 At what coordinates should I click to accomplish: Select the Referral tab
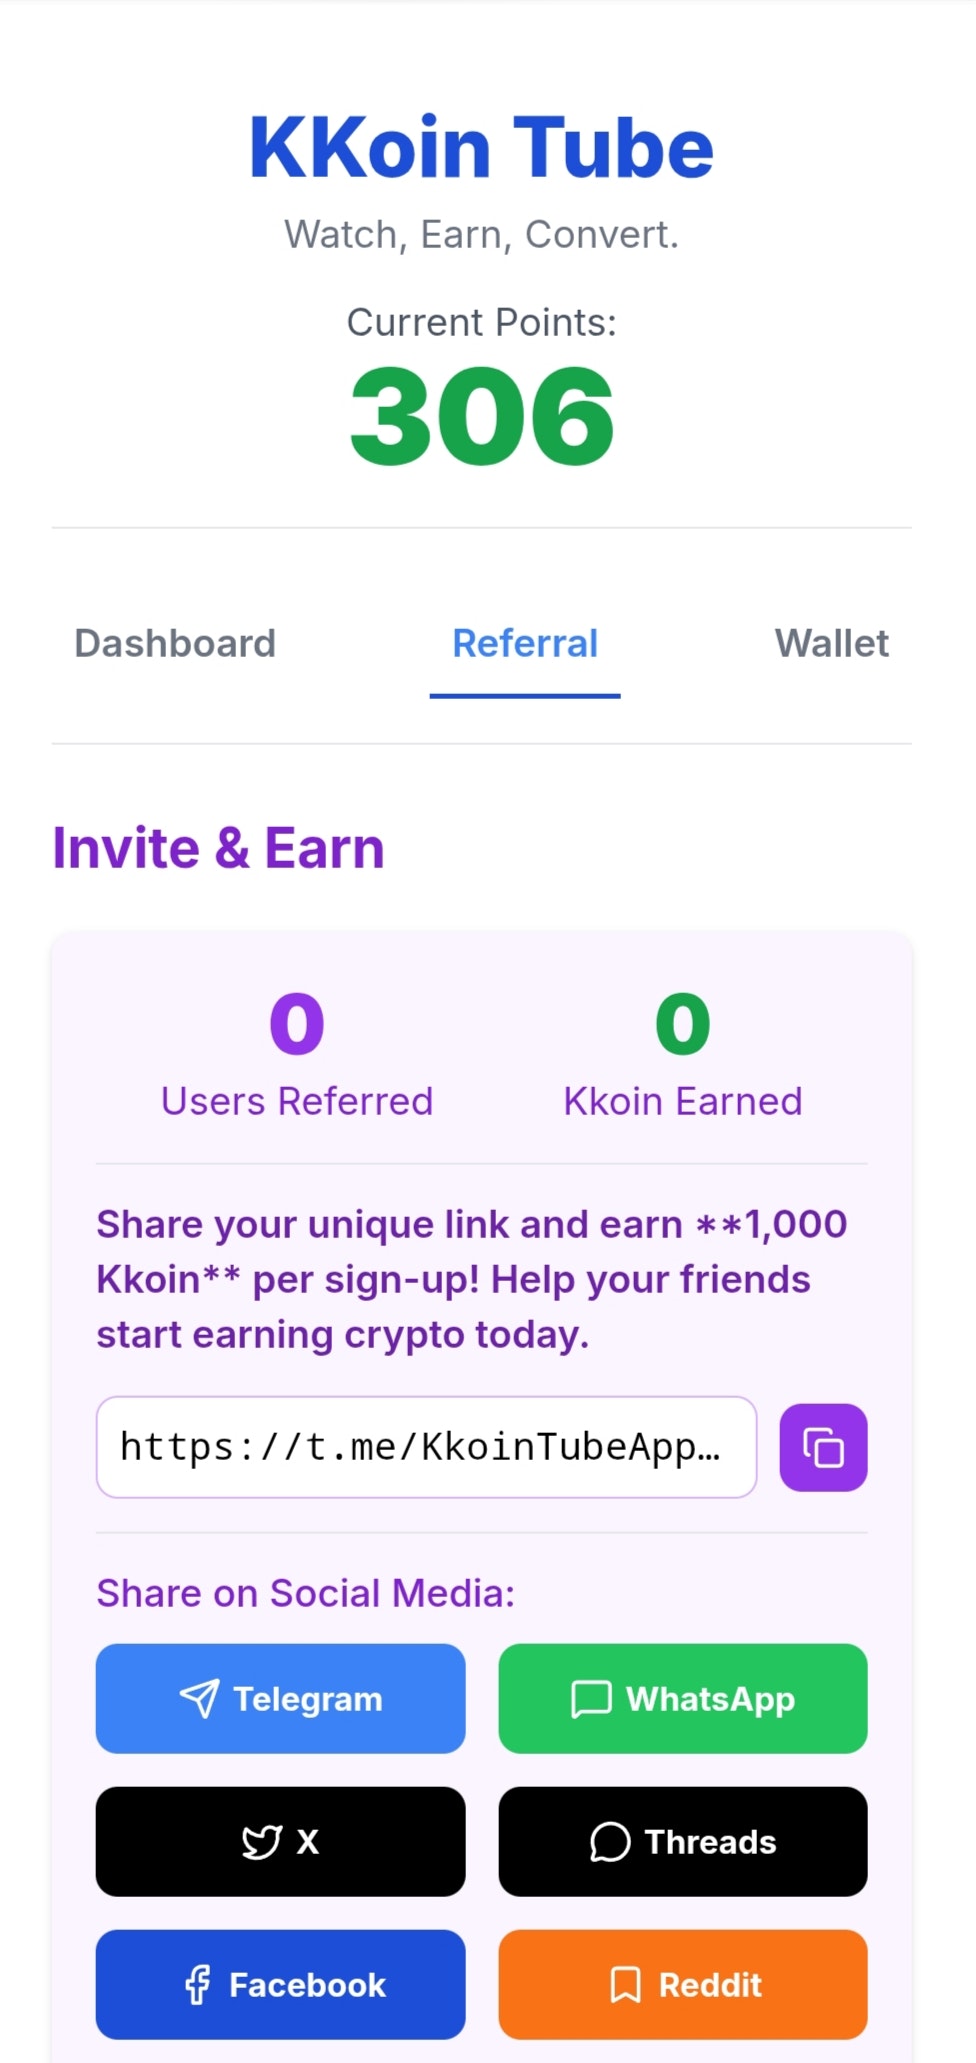click(x=525, y=643)
